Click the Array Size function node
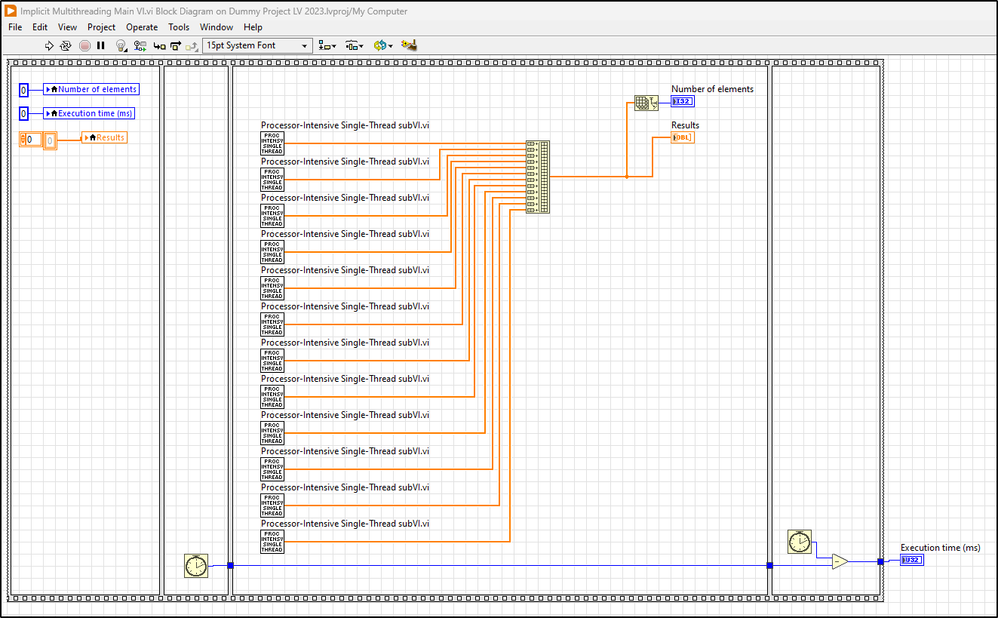 [646, 102]
